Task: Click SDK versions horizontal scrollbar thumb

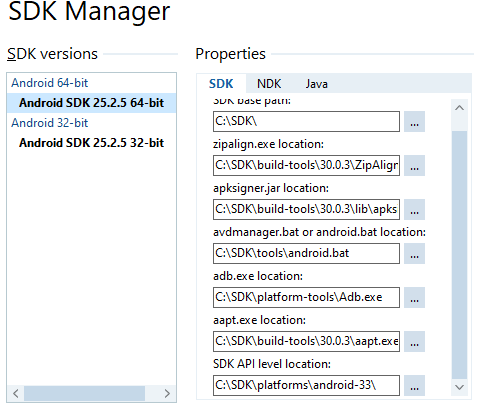Action: 84,394
